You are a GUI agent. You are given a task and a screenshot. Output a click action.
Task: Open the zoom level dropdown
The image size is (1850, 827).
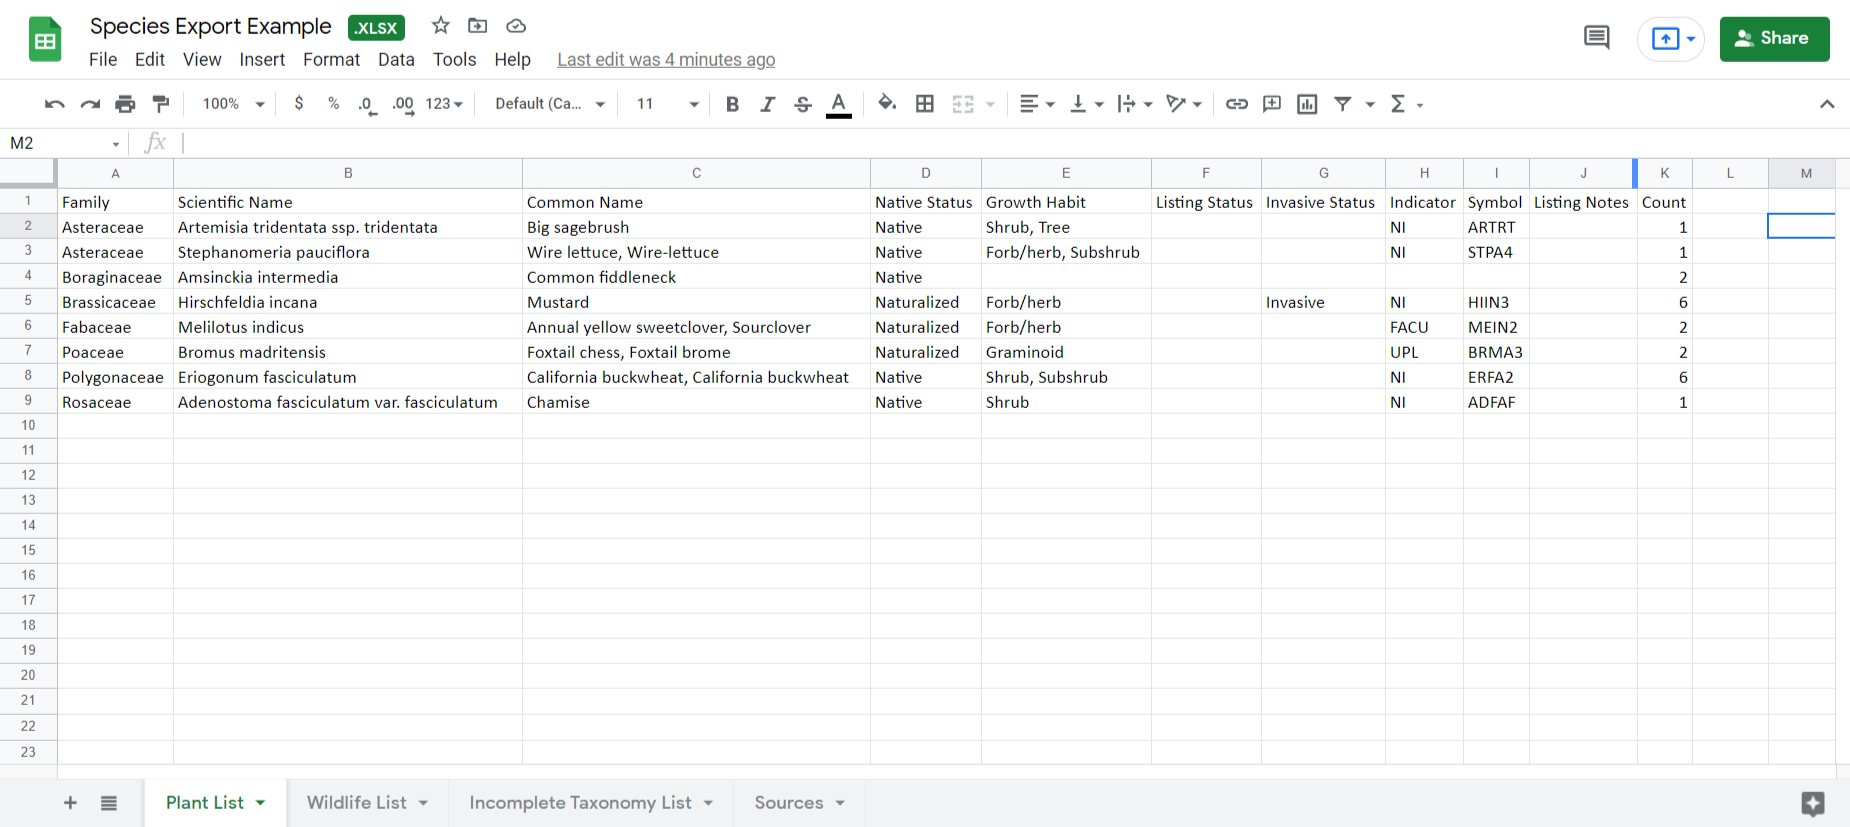(x=233, y=104)
